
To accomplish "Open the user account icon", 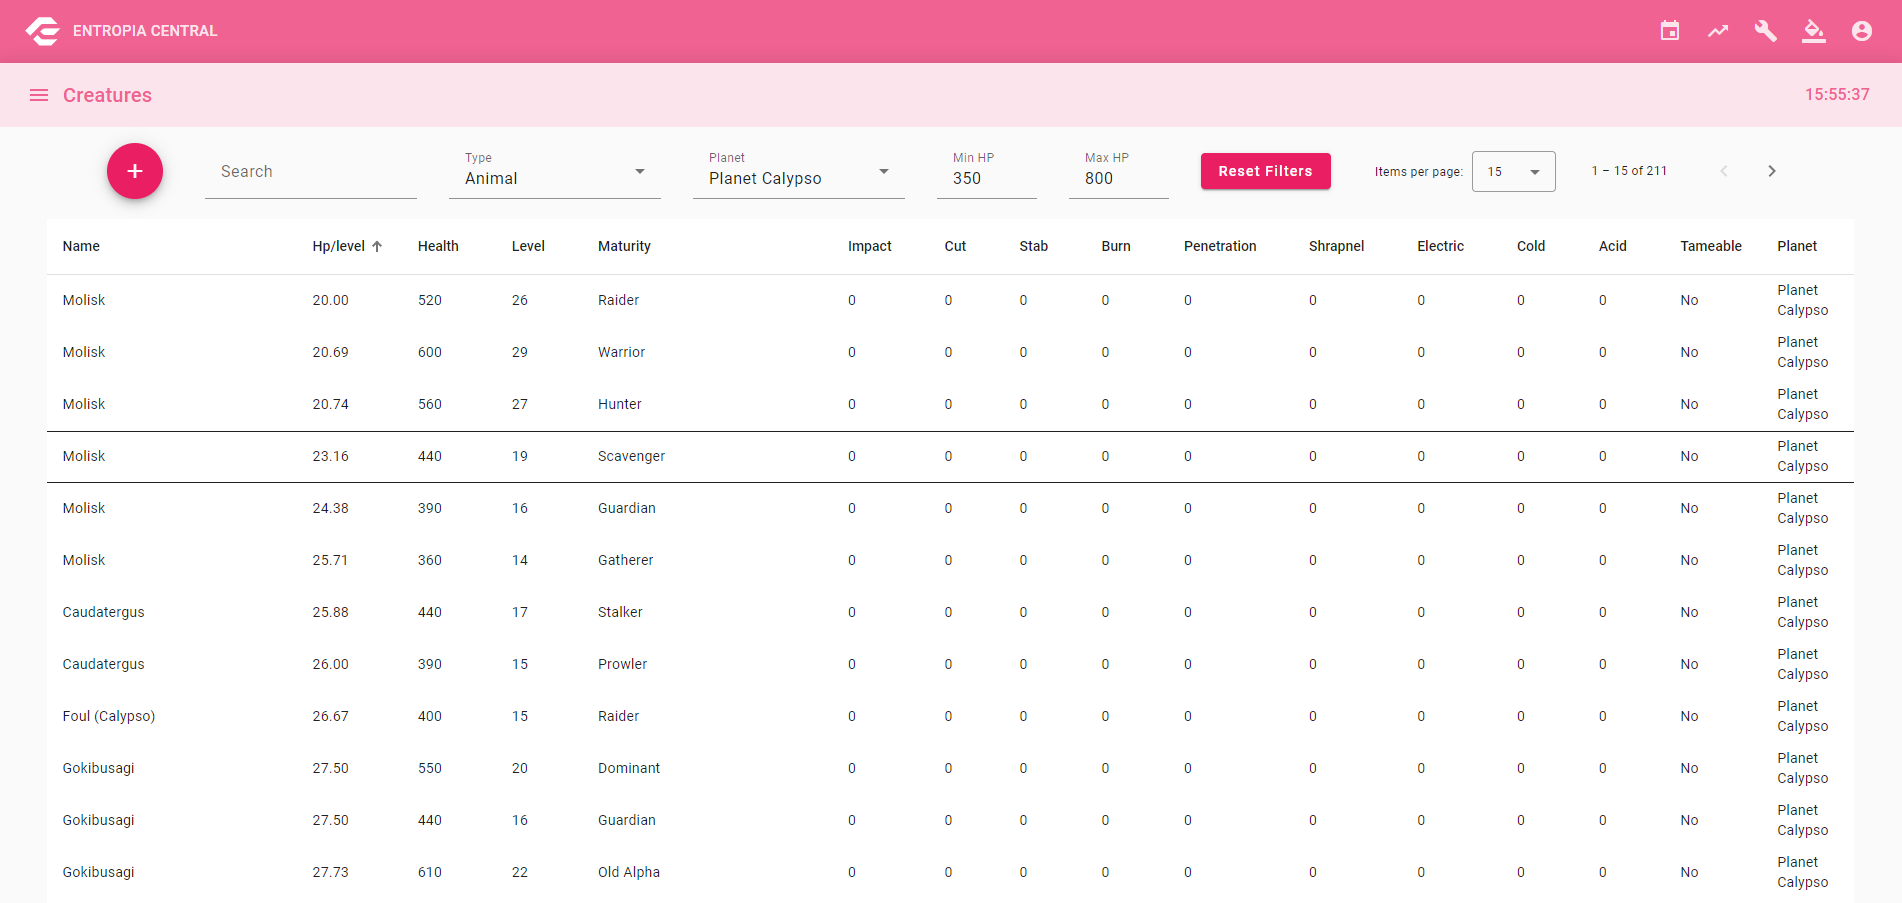I will click(x=1862, y=31).
